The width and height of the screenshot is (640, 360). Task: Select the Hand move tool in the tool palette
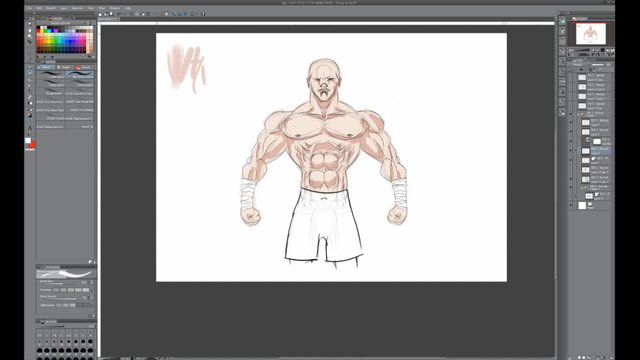coord(30,30)
